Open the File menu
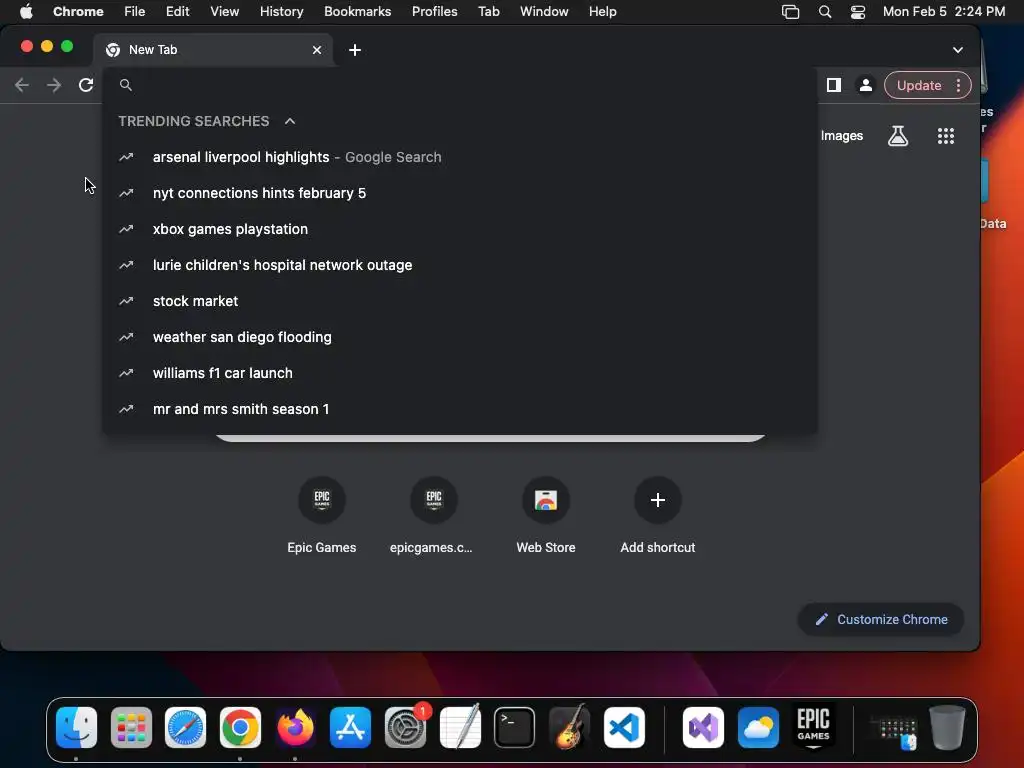The height and width of the screenshot is (768, 1024). (x=135, y=12)
